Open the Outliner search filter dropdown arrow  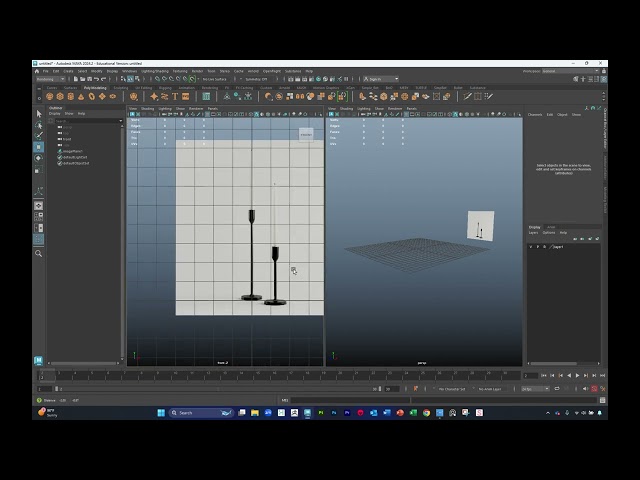pos(120,121)
